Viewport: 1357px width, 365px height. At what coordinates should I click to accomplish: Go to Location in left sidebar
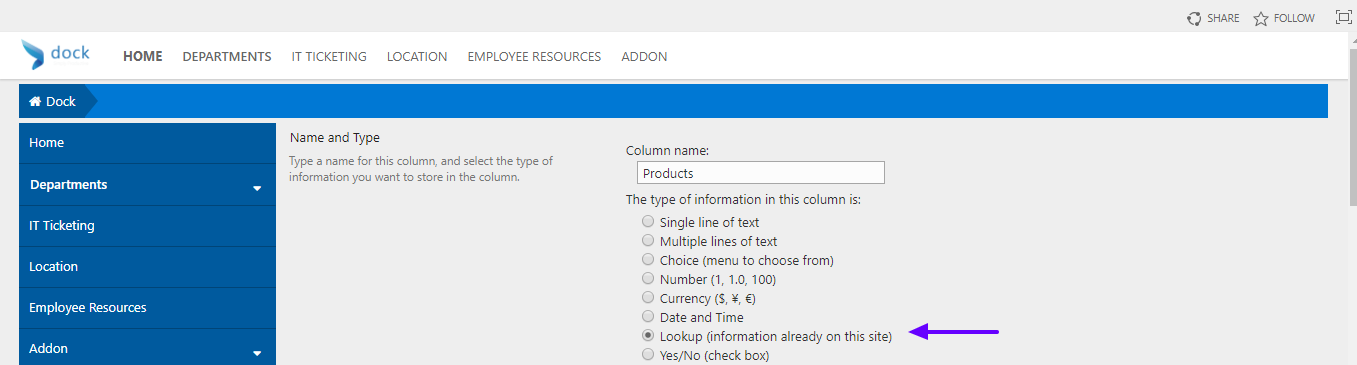pos(147,267)
